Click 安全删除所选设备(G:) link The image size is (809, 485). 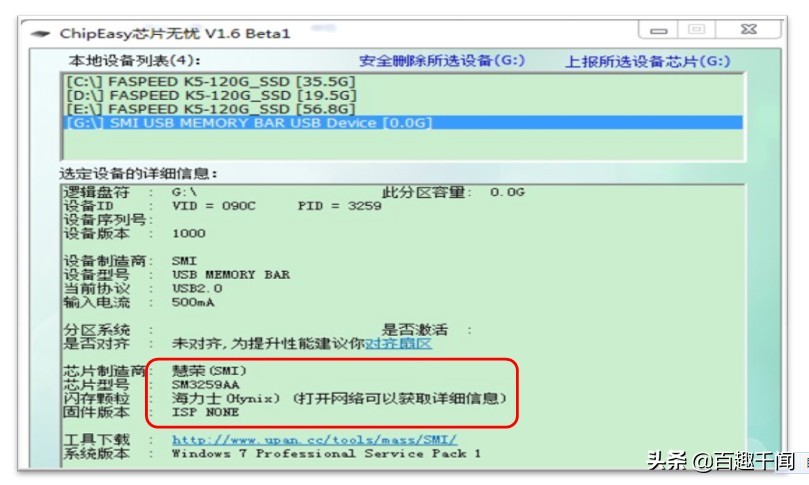coord(442,61)
